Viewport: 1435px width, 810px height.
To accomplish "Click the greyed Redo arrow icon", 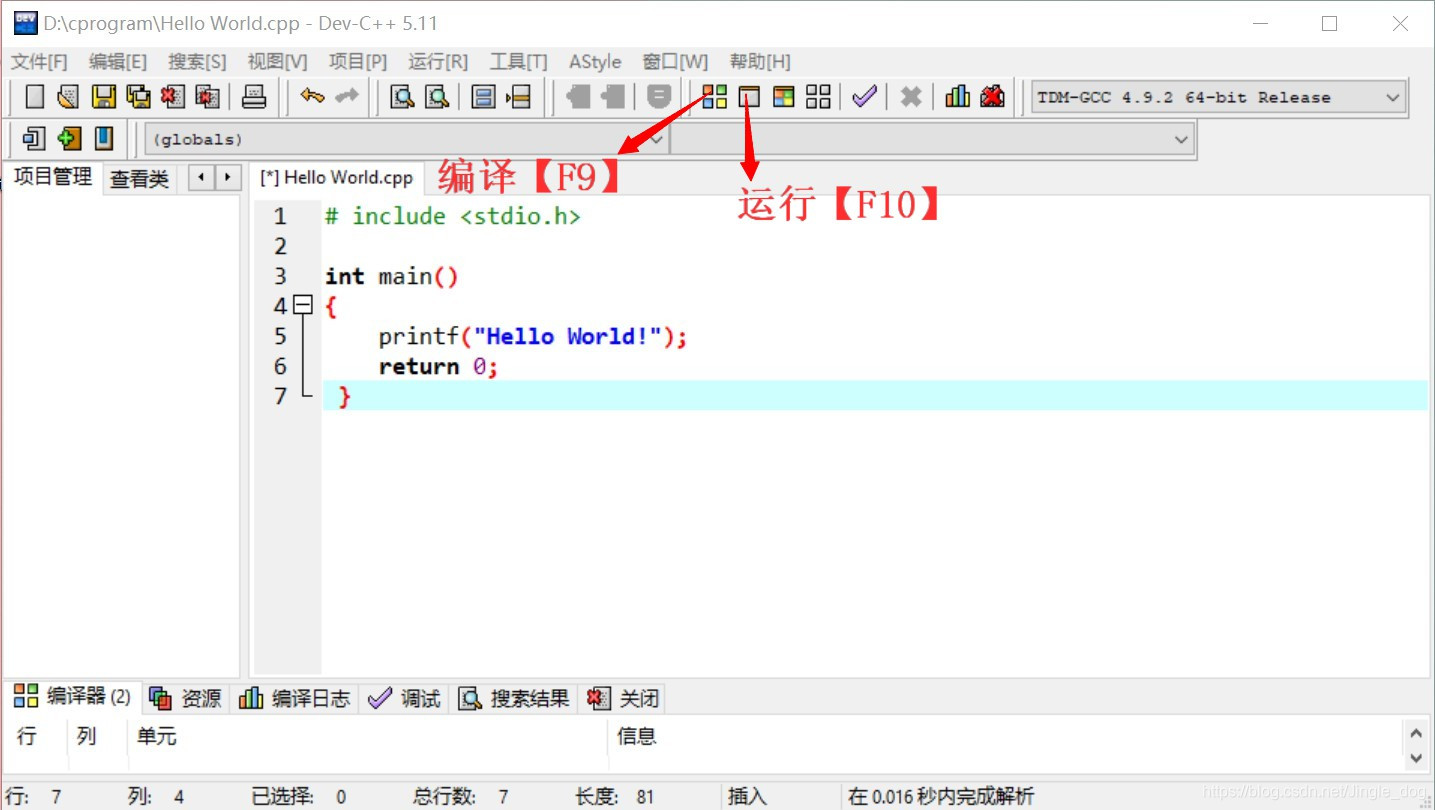I will pos(346,97).
